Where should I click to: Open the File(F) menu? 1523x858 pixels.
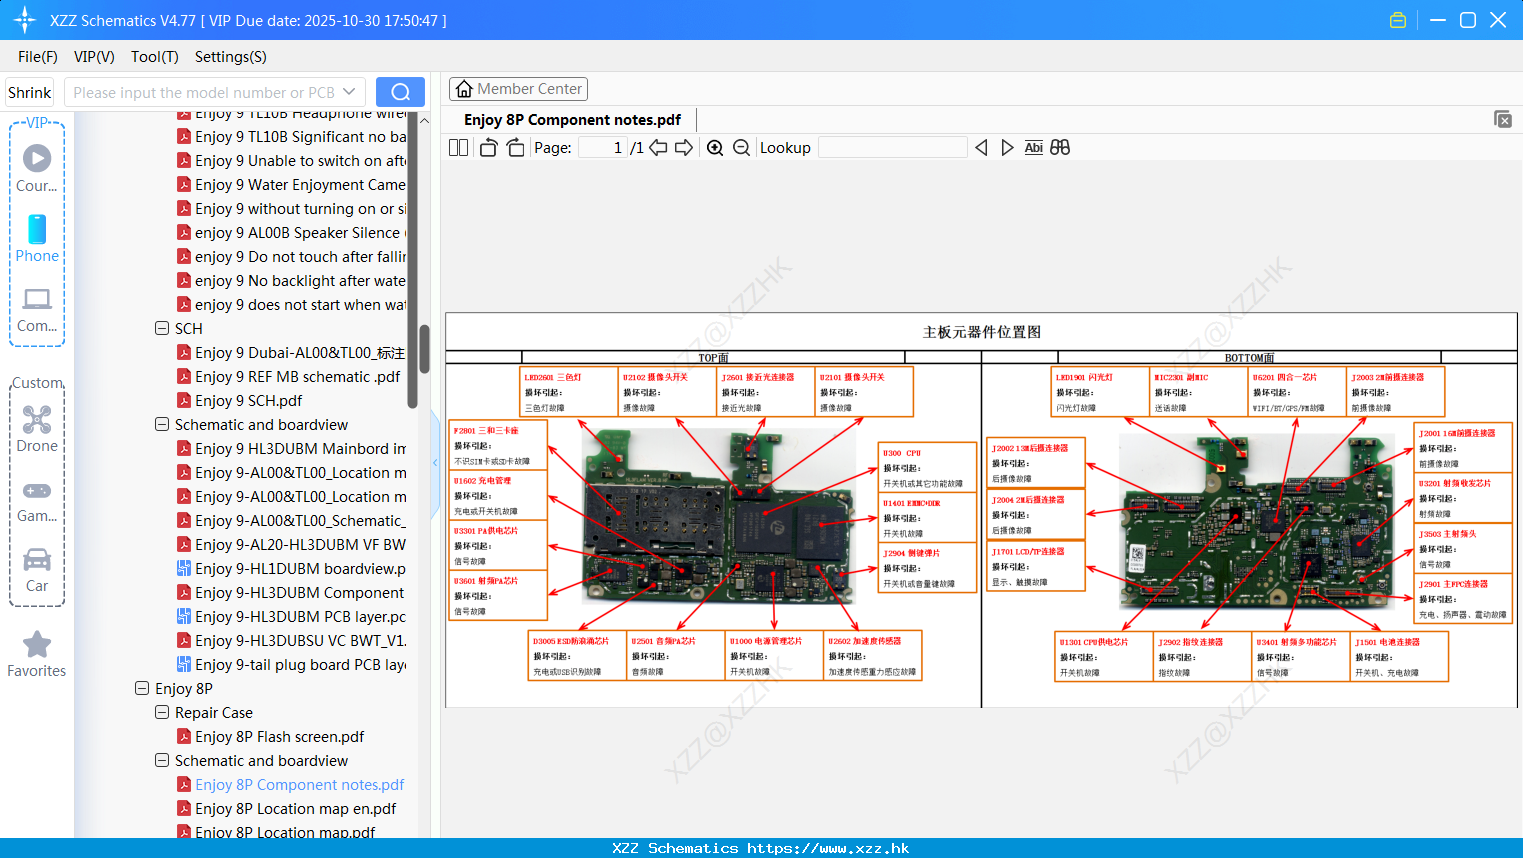tap(38, 57)
